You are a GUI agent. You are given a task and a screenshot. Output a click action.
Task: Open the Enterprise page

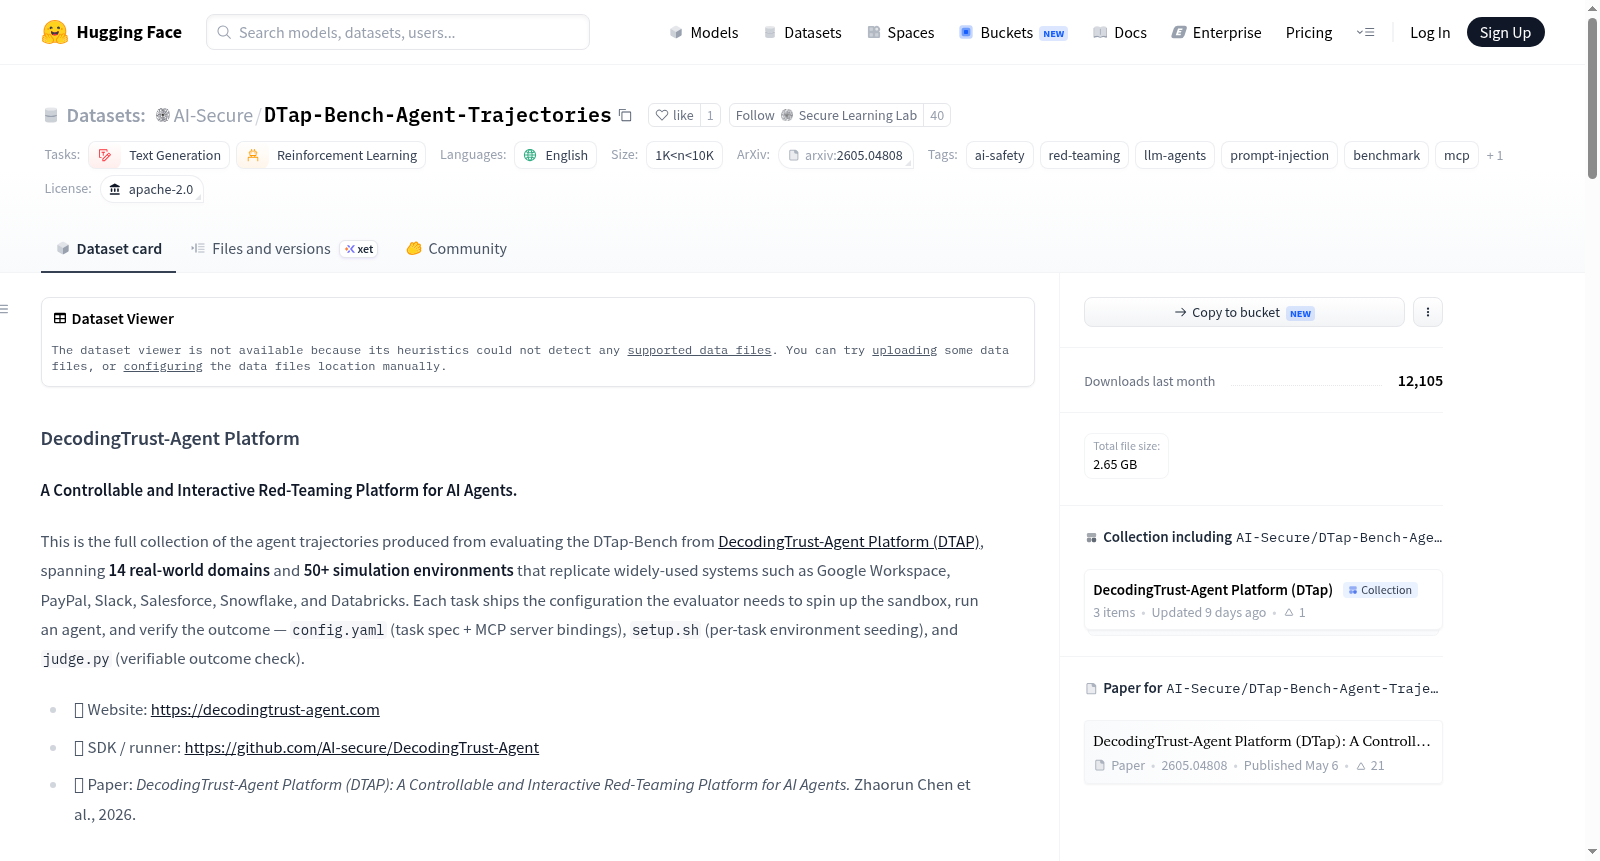(1216, 32)
